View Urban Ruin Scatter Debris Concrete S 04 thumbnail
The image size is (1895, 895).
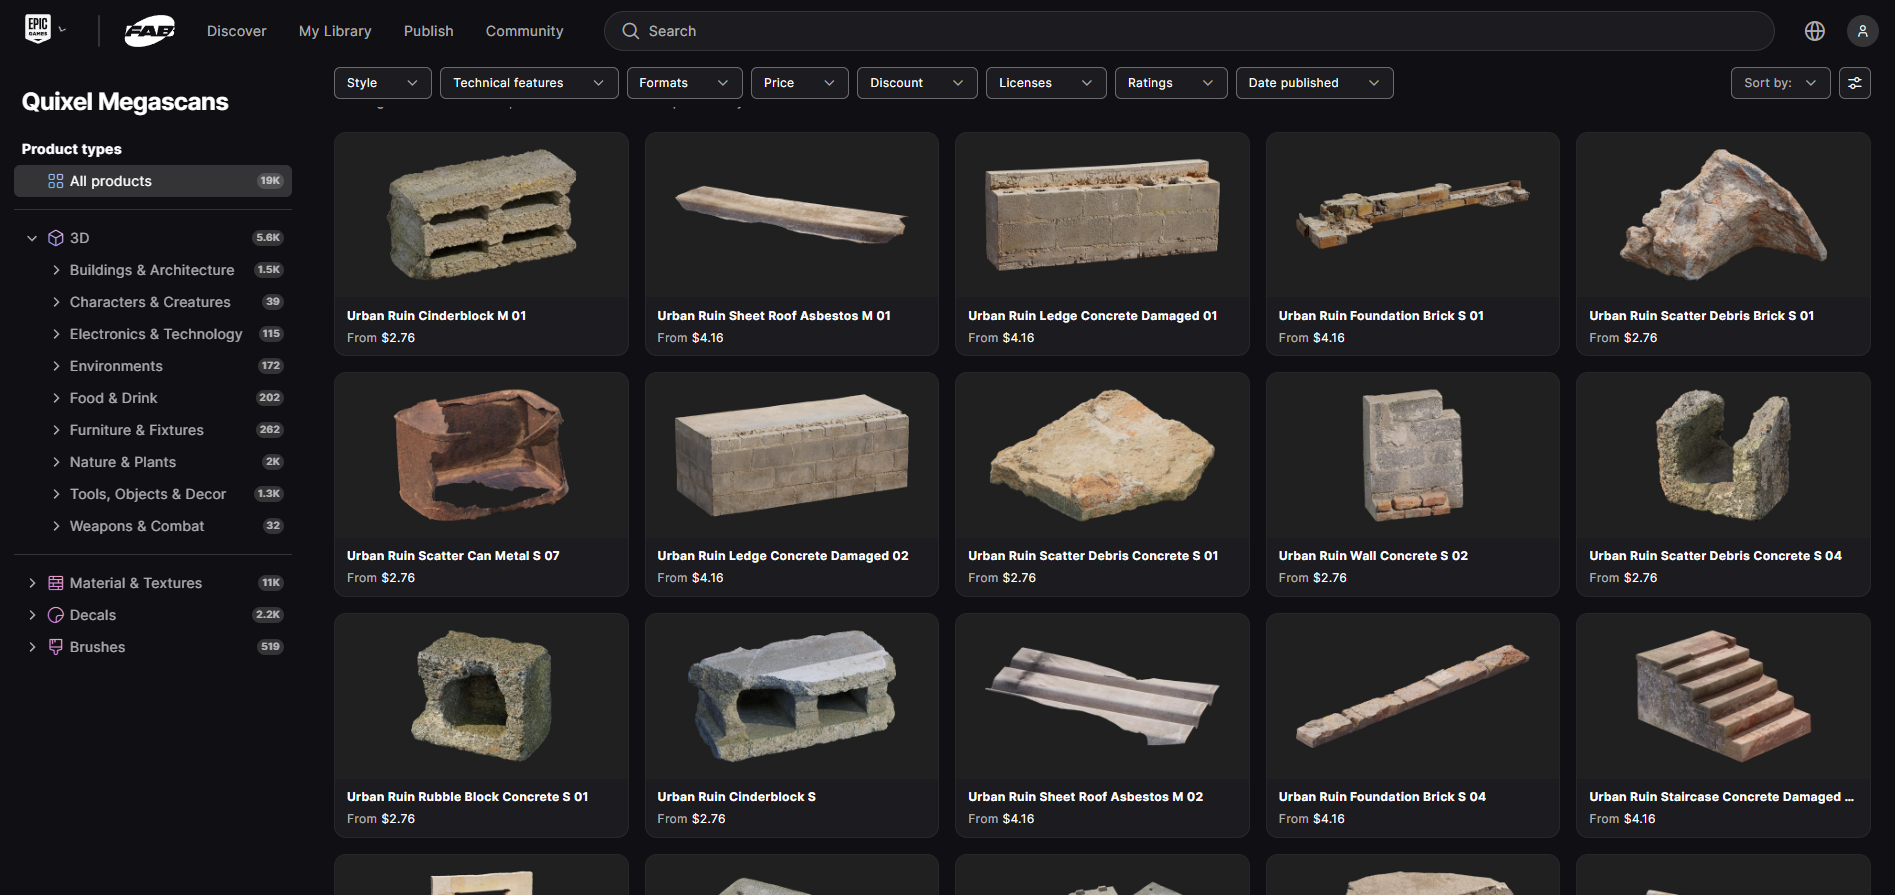[x=1723, y=455]
